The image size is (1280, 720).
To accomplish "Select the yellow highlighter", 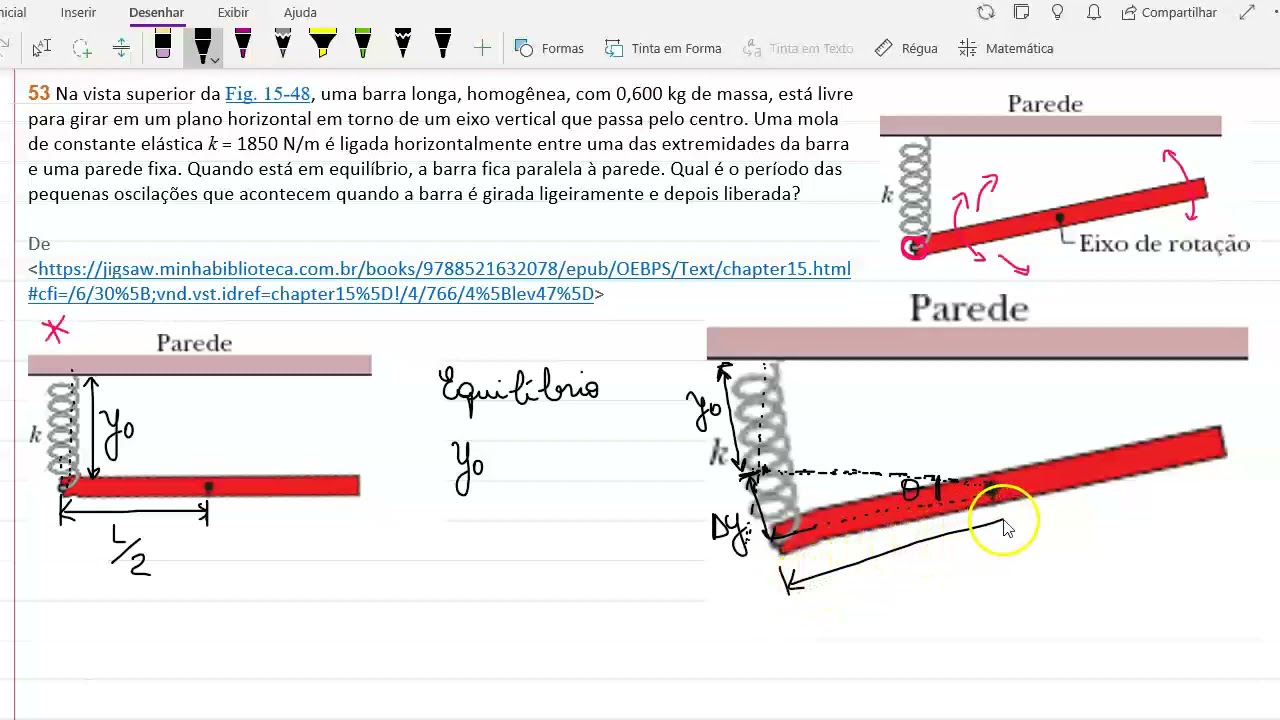I will click(323, 45).
